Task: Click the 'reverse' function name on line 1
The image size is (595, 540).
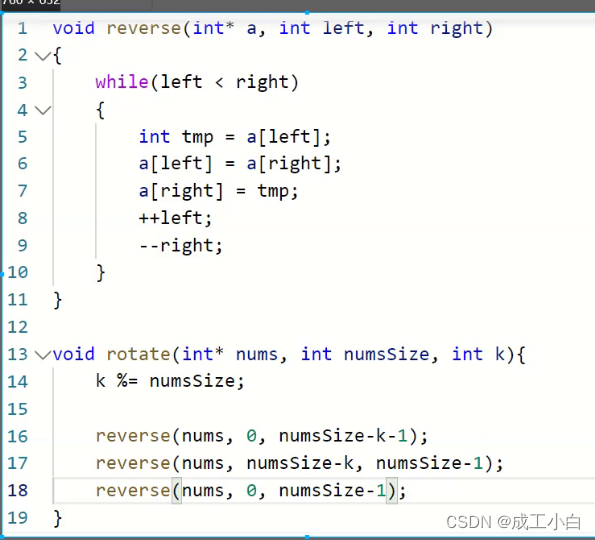Action: coord(144,29)
